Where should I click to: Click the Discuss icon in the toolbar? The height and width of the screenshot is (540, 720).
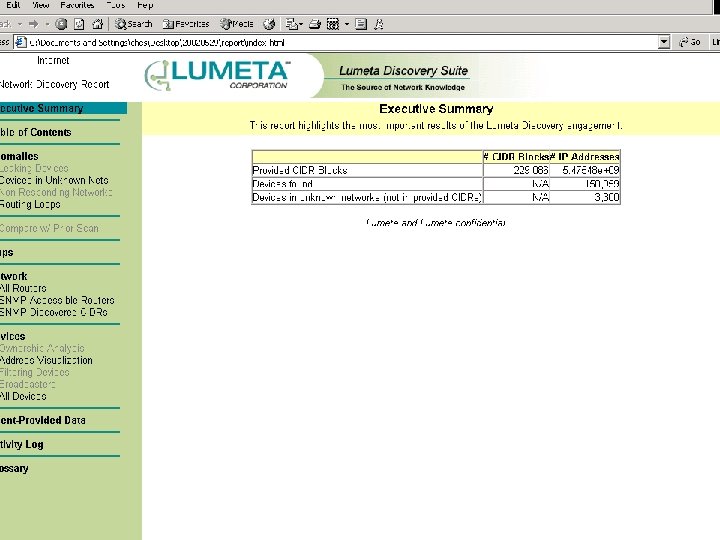361,24
